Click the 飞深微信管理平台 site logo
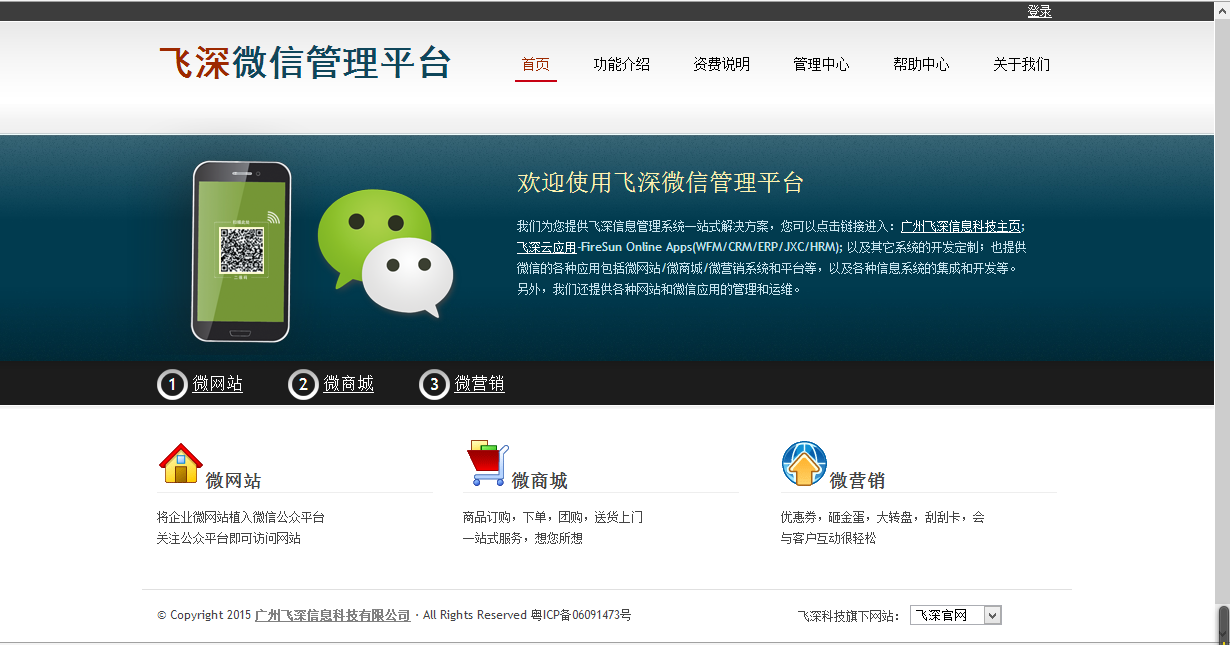The image size is (1230, 645). click(305, 63)
